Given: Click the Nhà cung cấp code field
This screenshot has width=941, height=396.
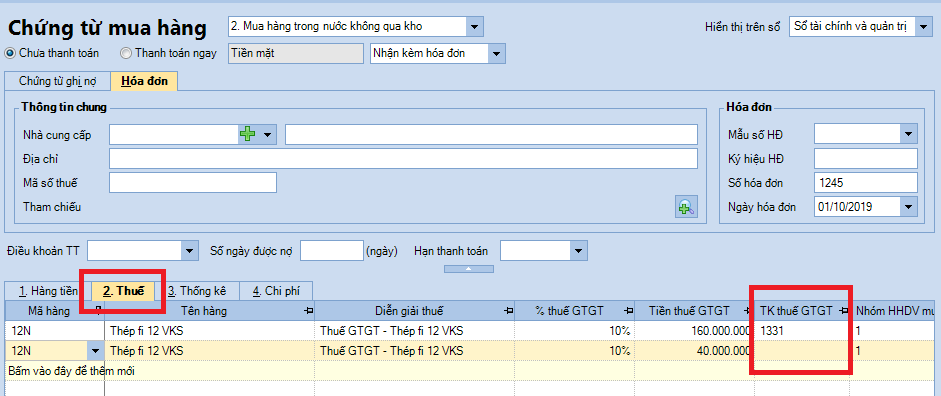Looking at the screenshot, I should [x=174, y=135].
